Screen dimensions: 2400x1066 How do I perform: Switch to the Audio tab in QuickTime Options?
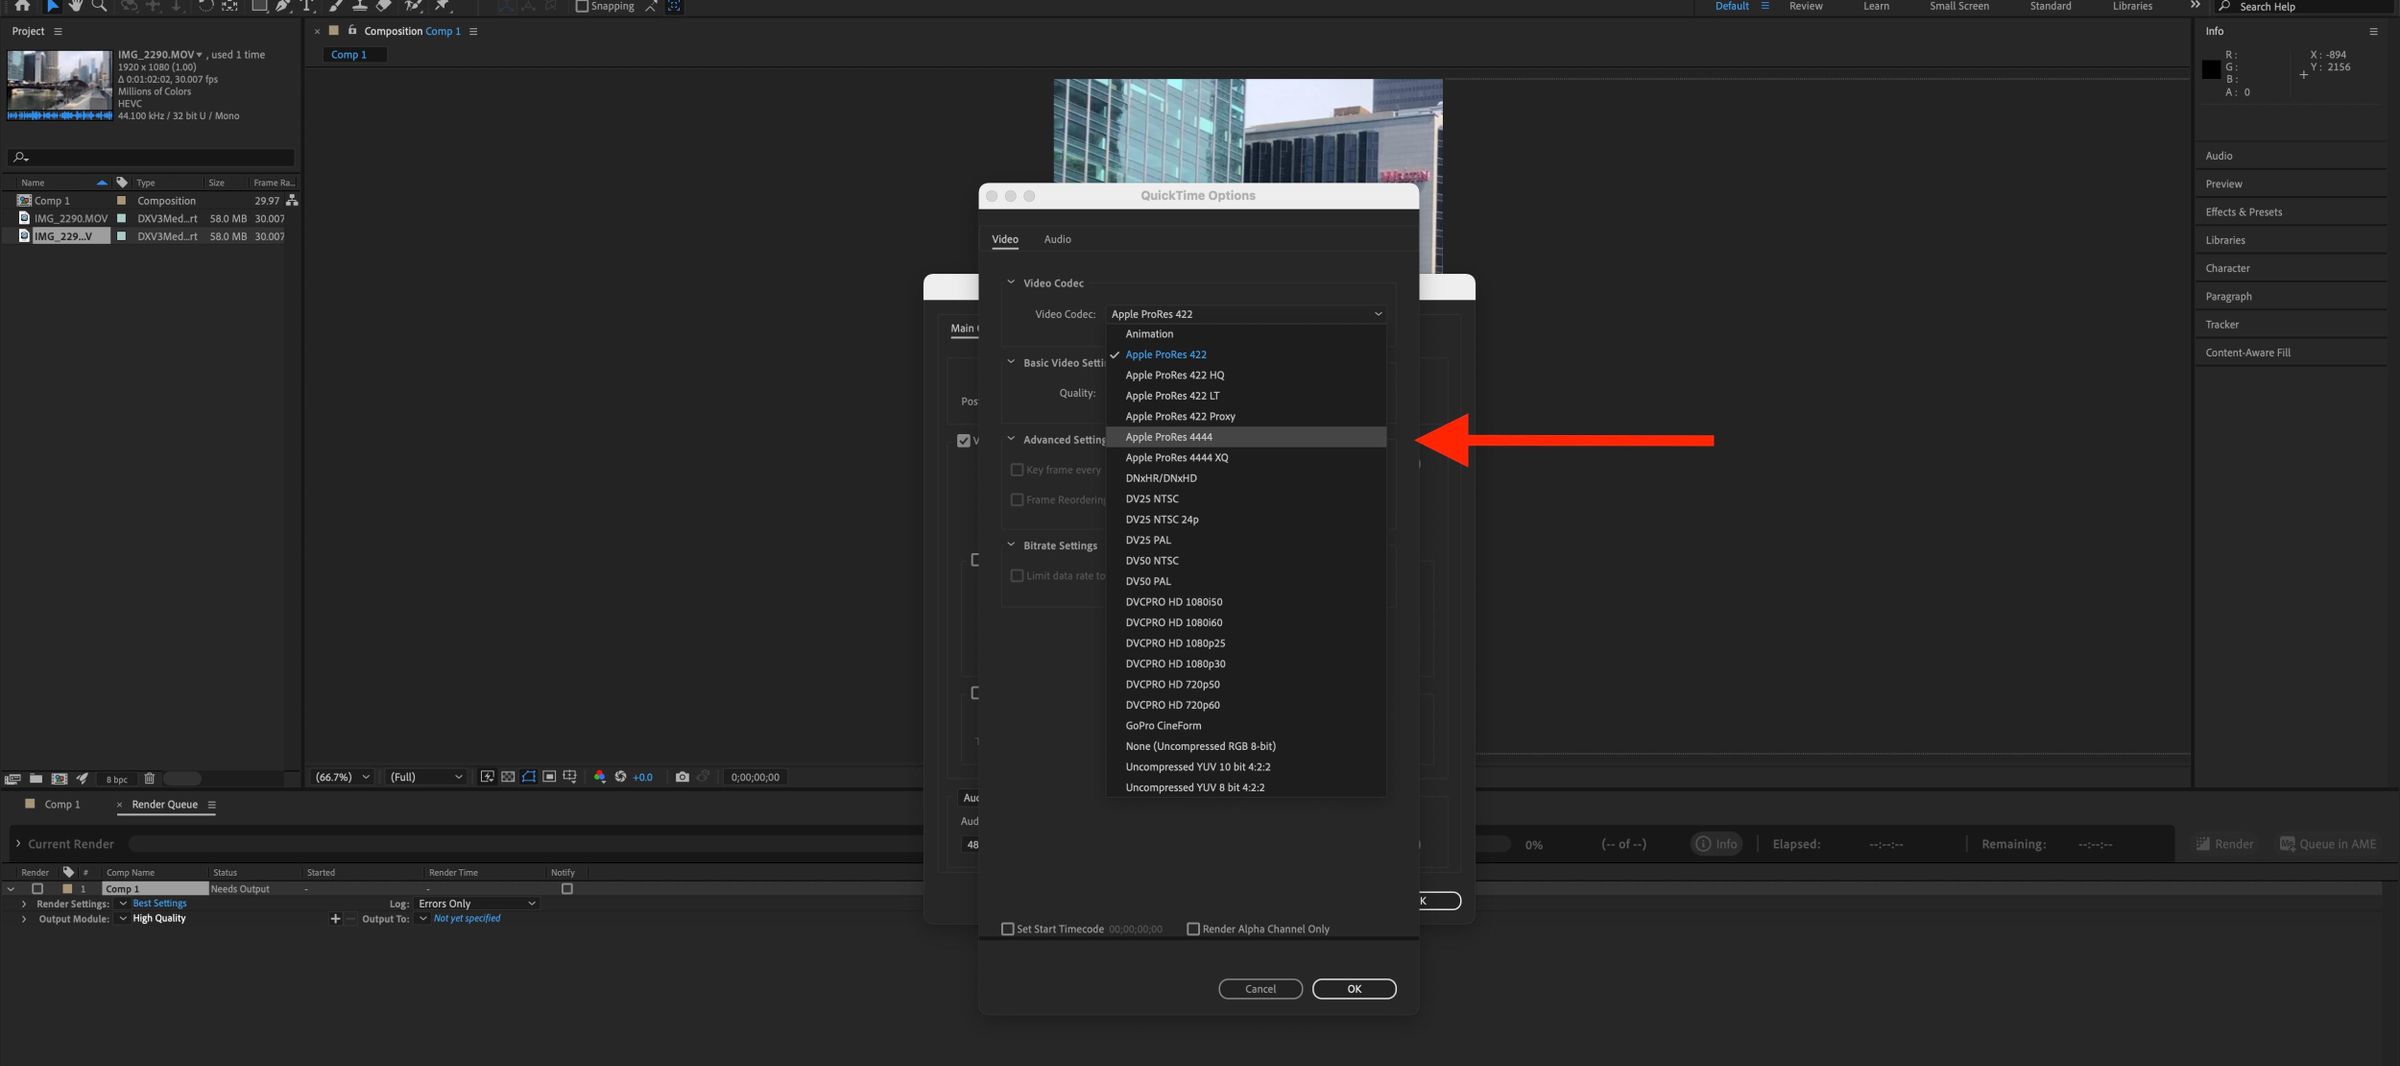tap(1057, 239)
